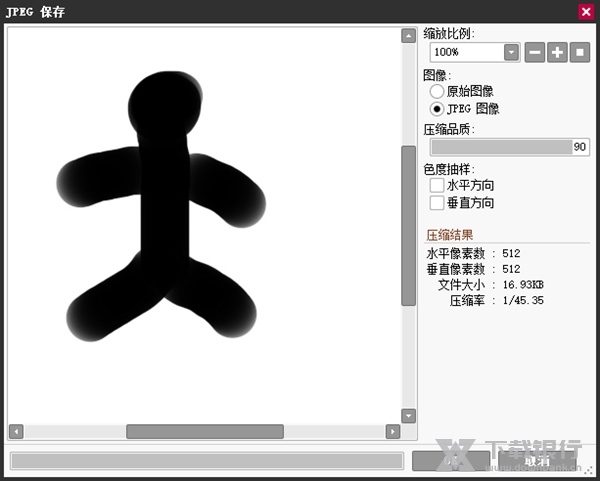
Task: Select the JPEG 图像 radio button
Action: coord(437,108)
